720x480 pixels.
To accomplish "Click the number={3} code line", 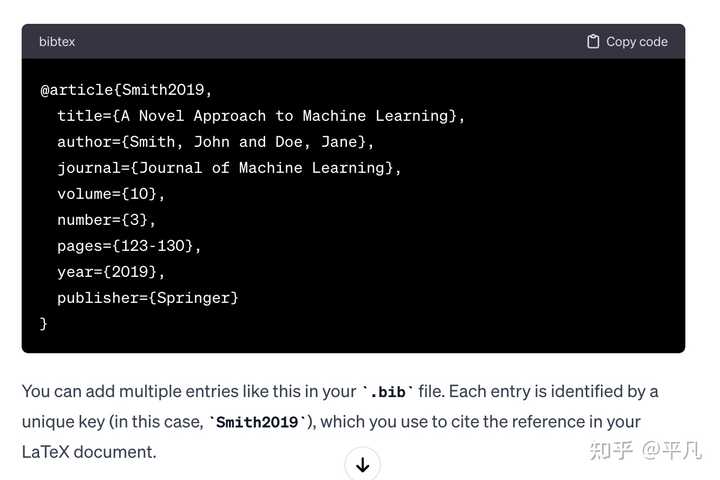I will coord(106,220).
